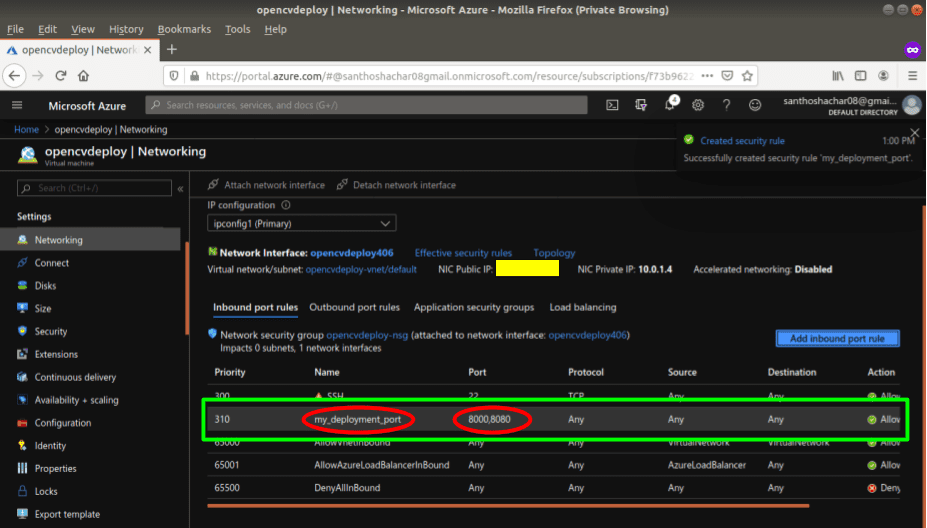Click IP configuration info icon
This screenshot has width=927, height=528.
(x=286, y=205)
